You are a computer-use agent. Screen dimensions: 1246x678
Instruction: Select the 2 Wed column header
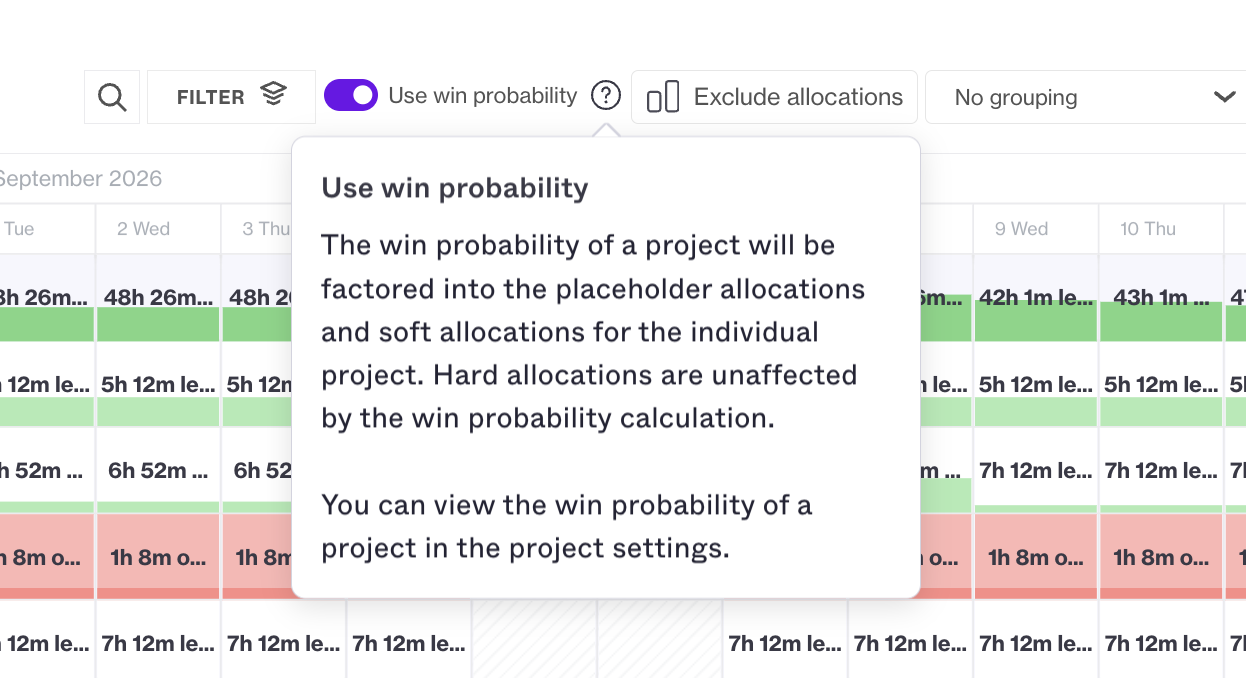[x=158, y=229]
